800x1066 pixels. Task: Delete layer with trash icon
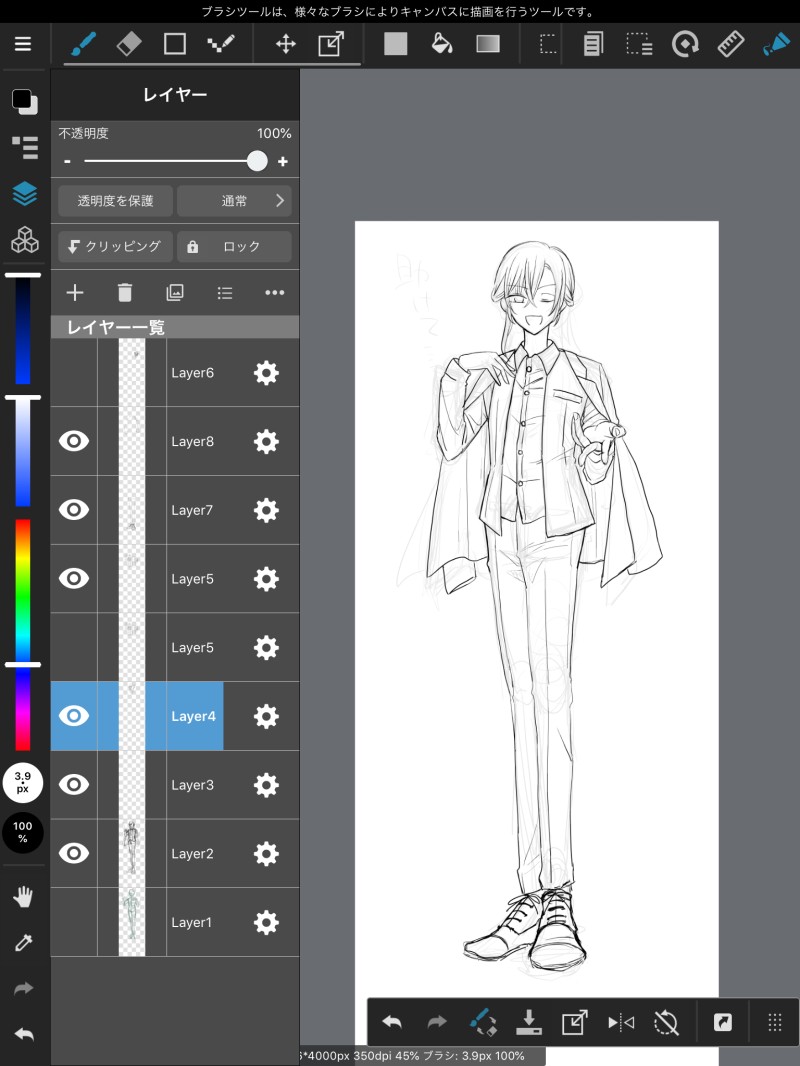[124, 293]
